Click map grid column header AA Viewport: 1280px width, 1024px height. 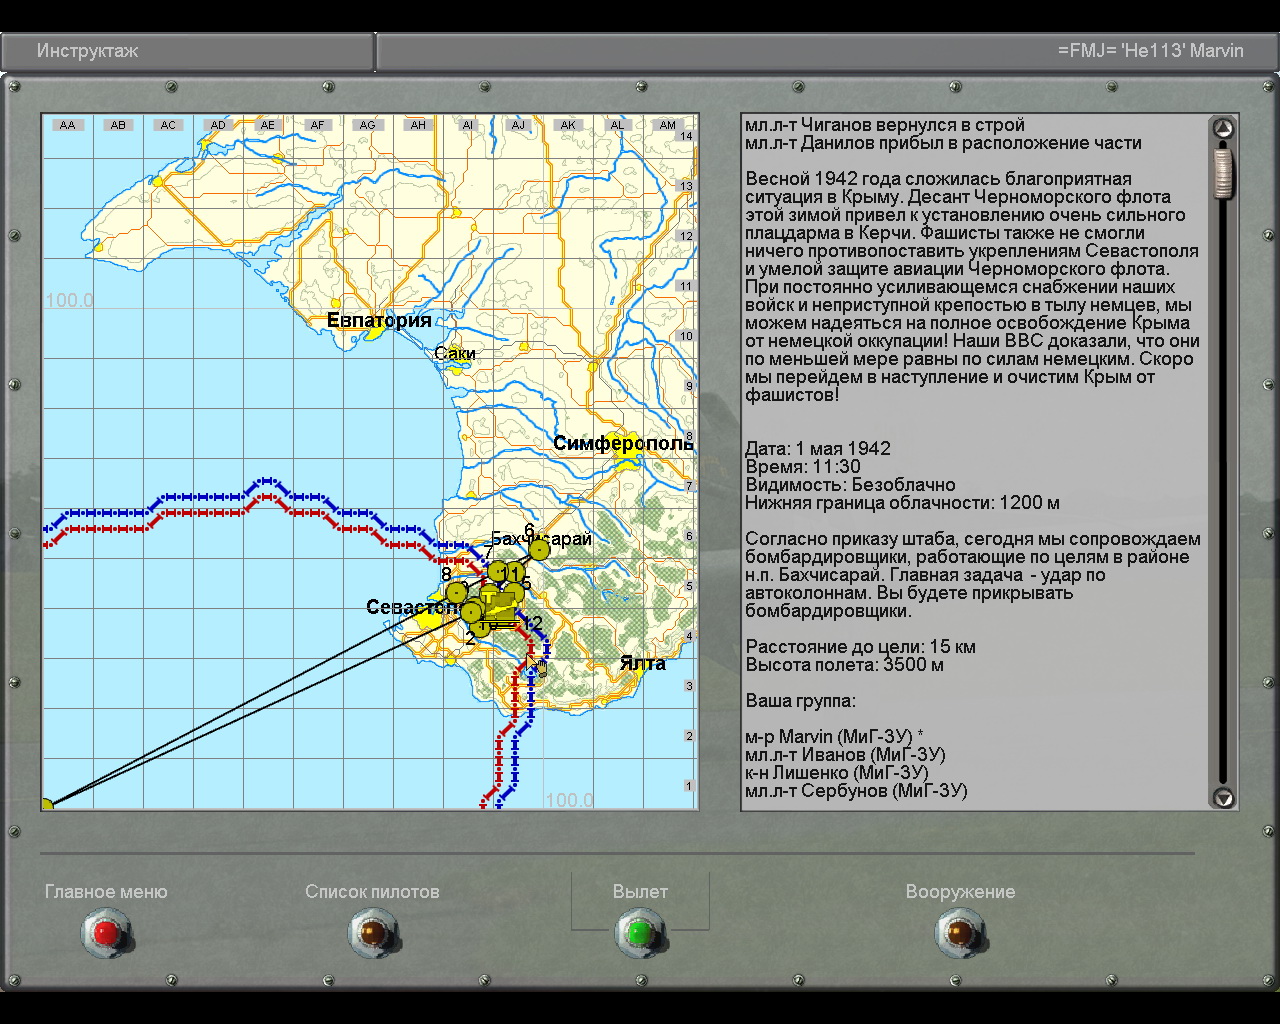tap(67, 125)
